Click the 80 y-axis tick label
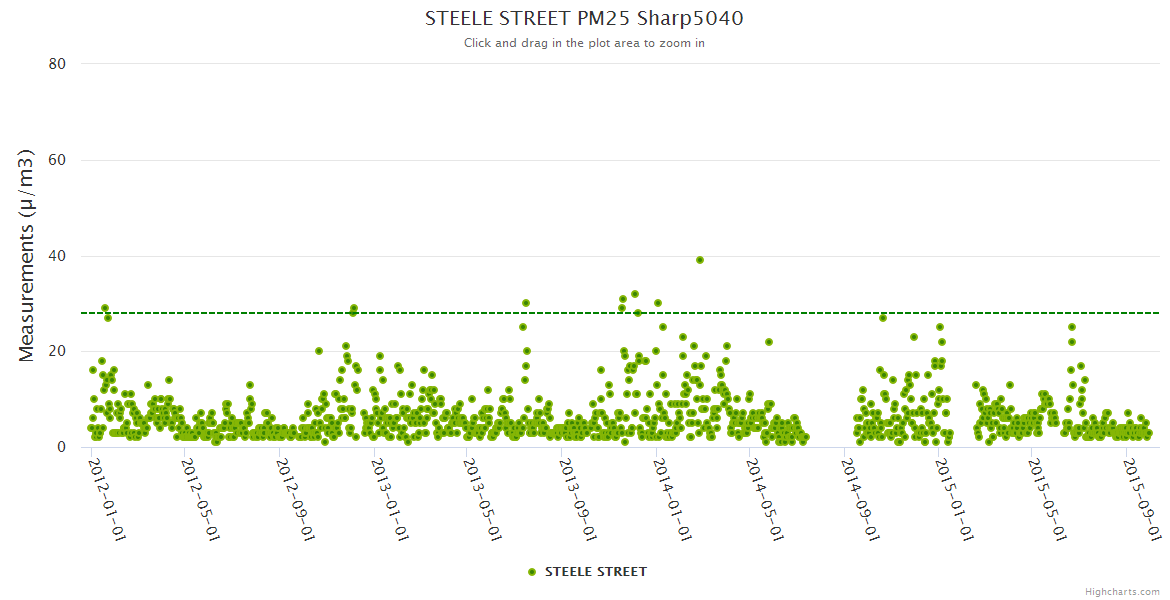 (57, 64)
